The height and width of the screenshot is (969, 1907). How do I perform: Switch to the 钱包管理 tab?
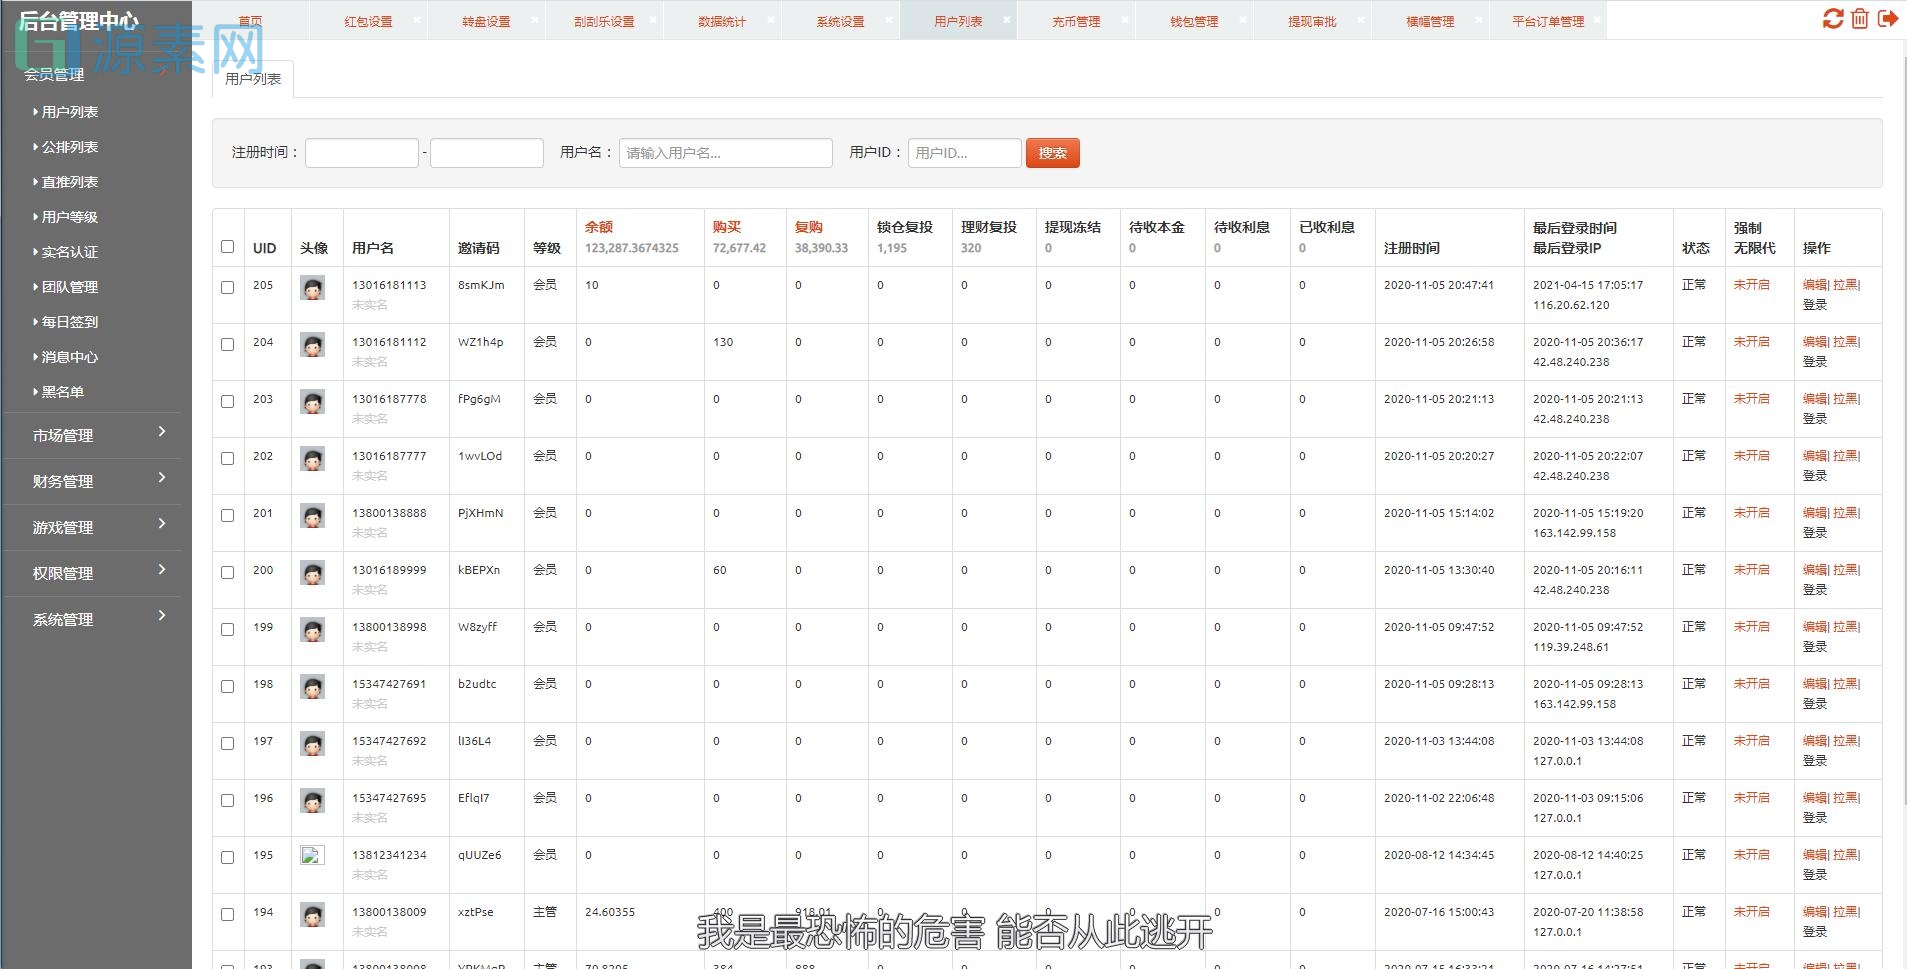pos(1192,19)
